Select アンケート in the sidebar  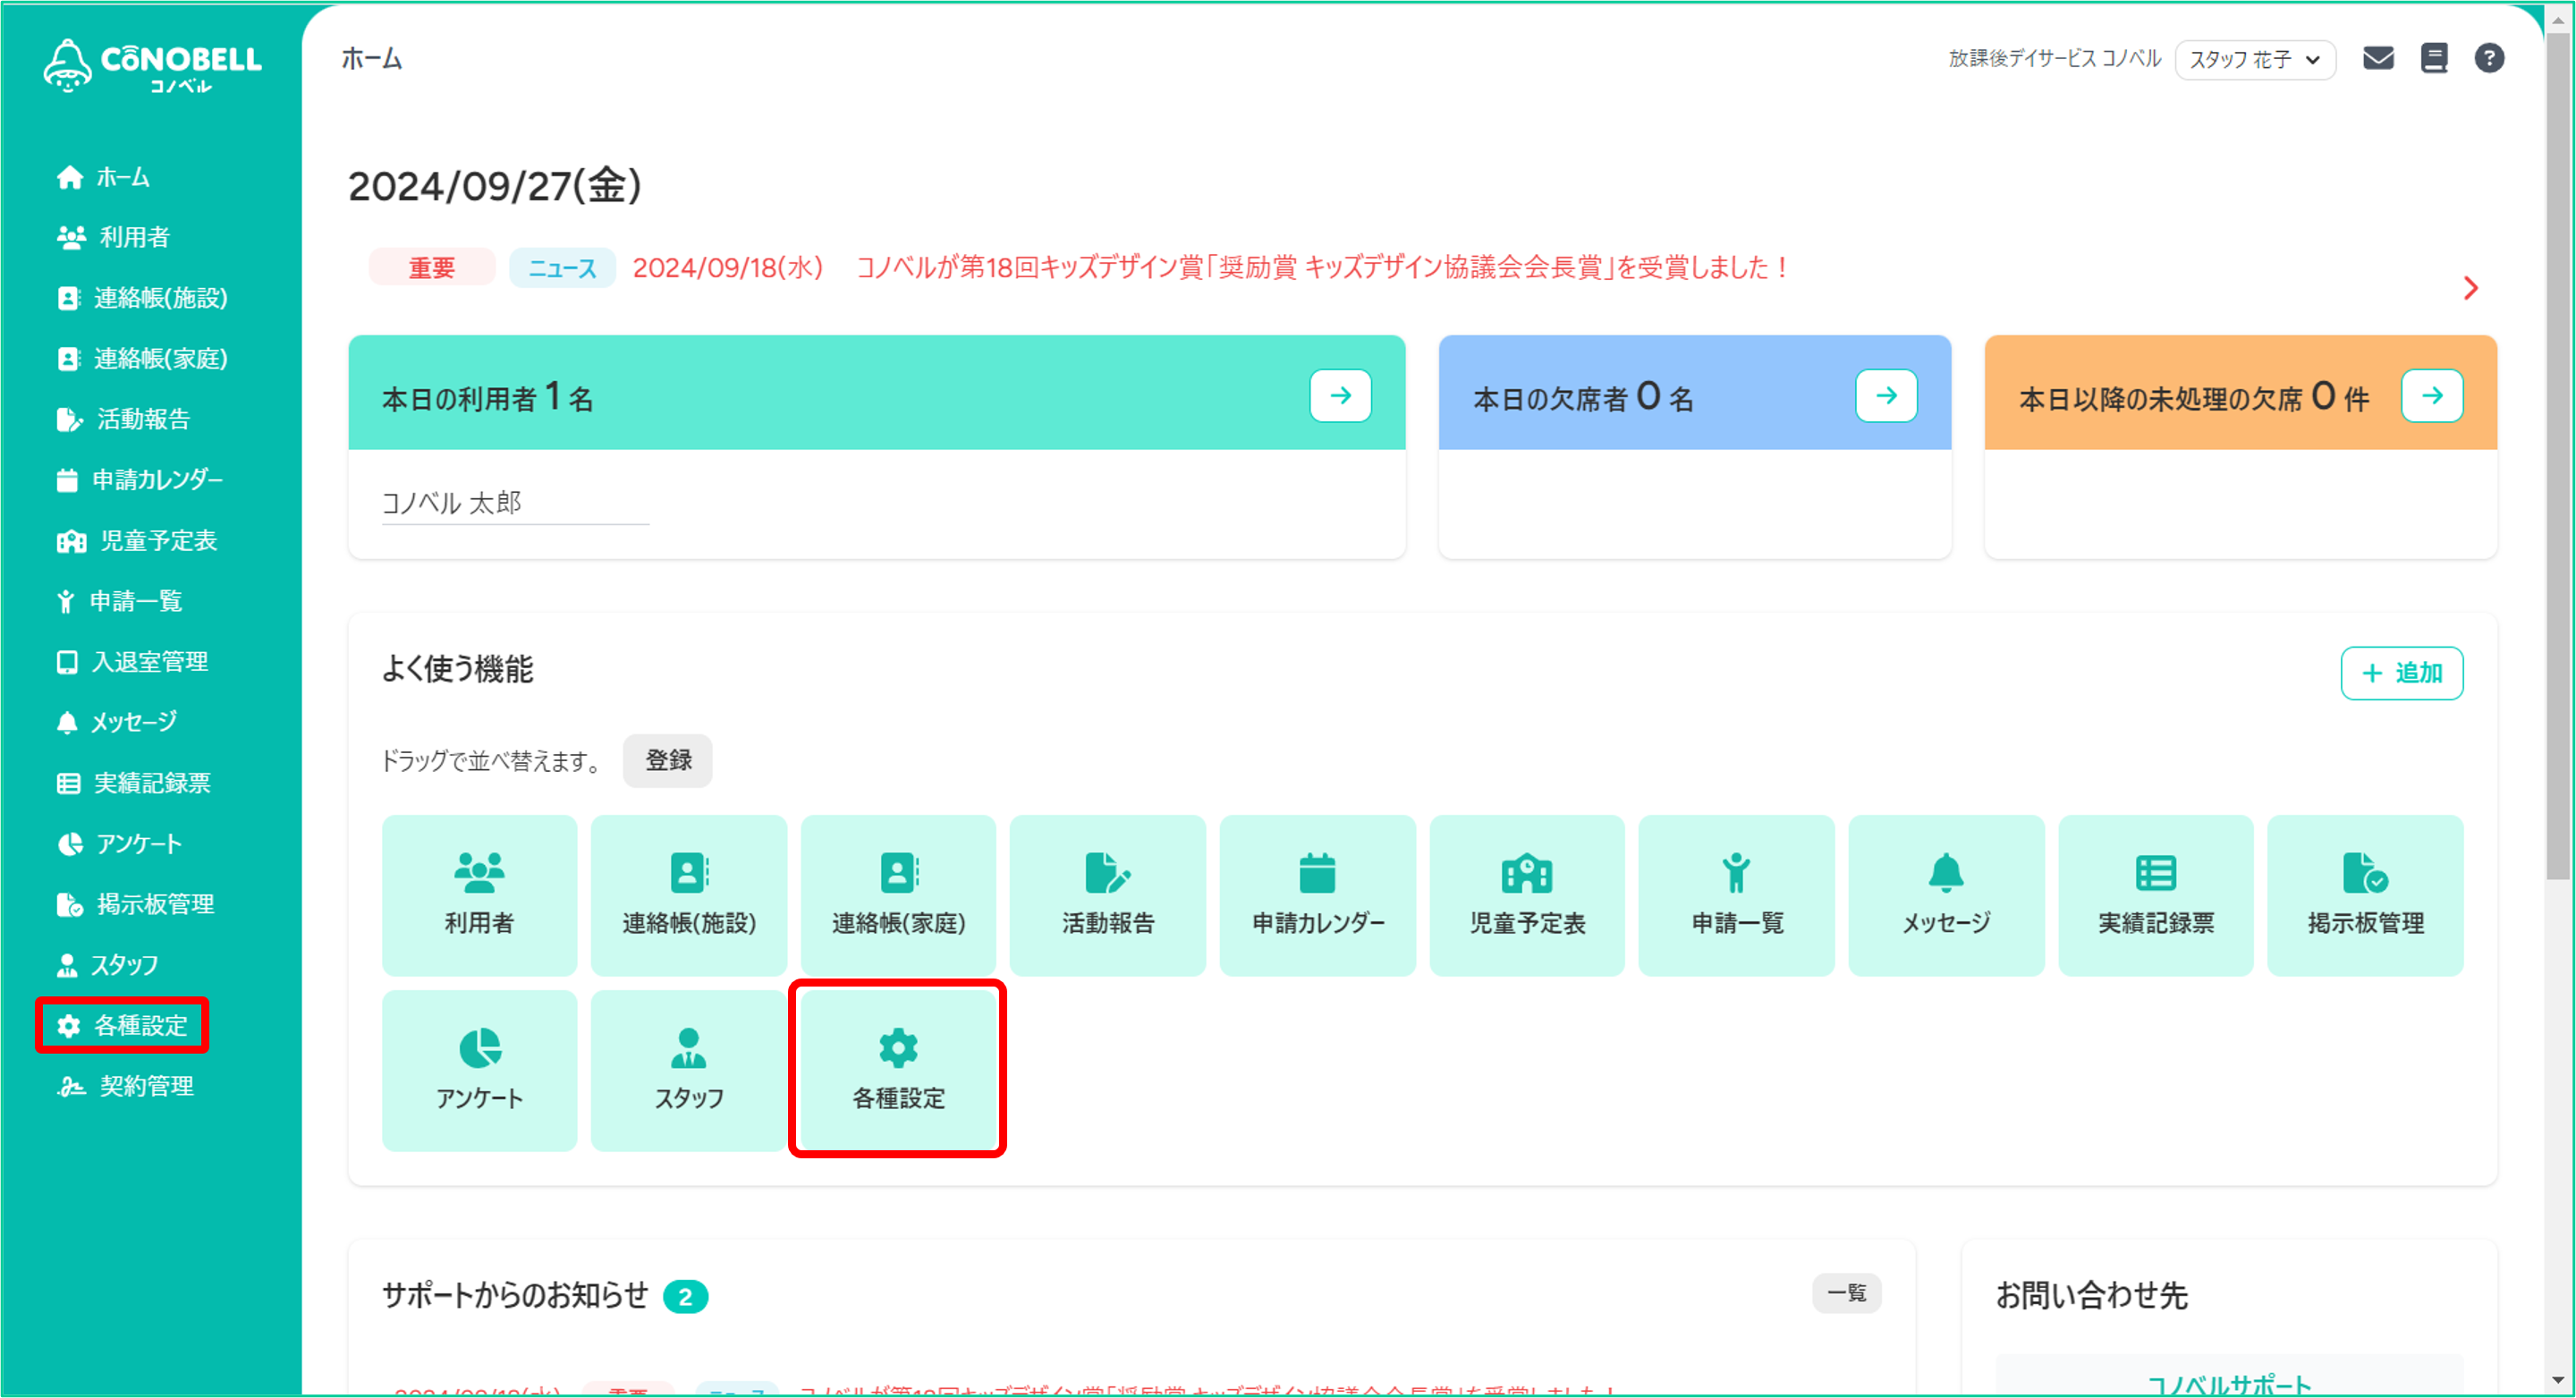(x=119, y=844)
